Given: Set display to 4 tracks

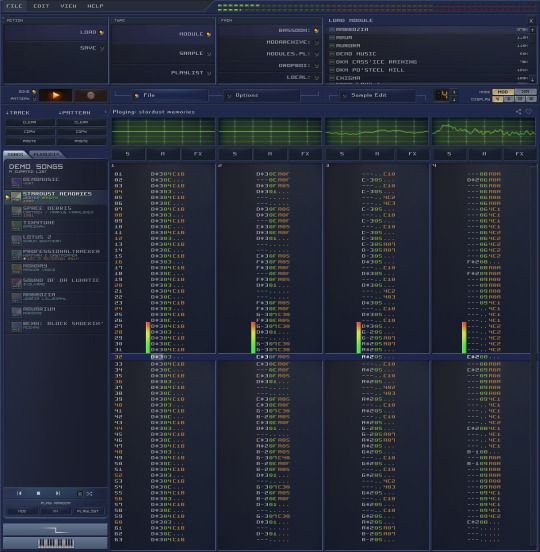Looking at the screenshot, I should pos(497,99).
